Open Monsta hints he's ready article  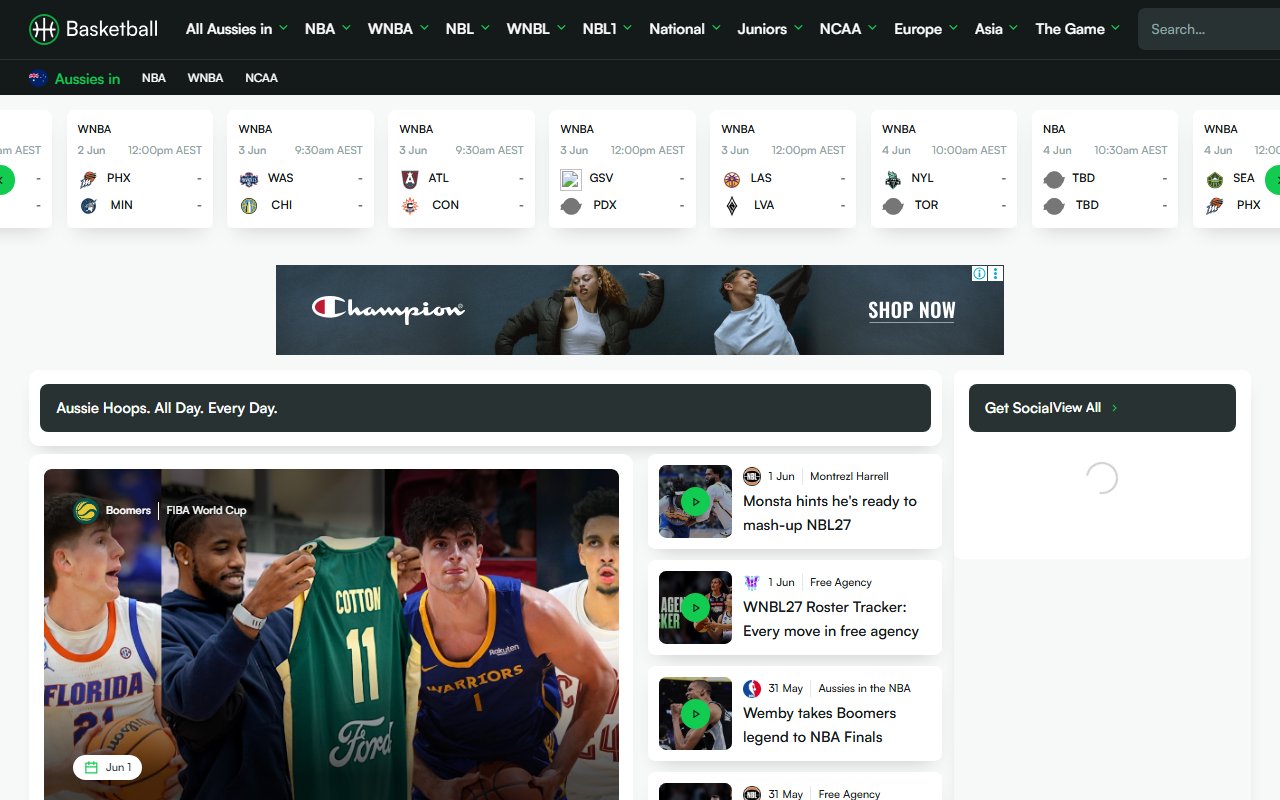(830, 513)
